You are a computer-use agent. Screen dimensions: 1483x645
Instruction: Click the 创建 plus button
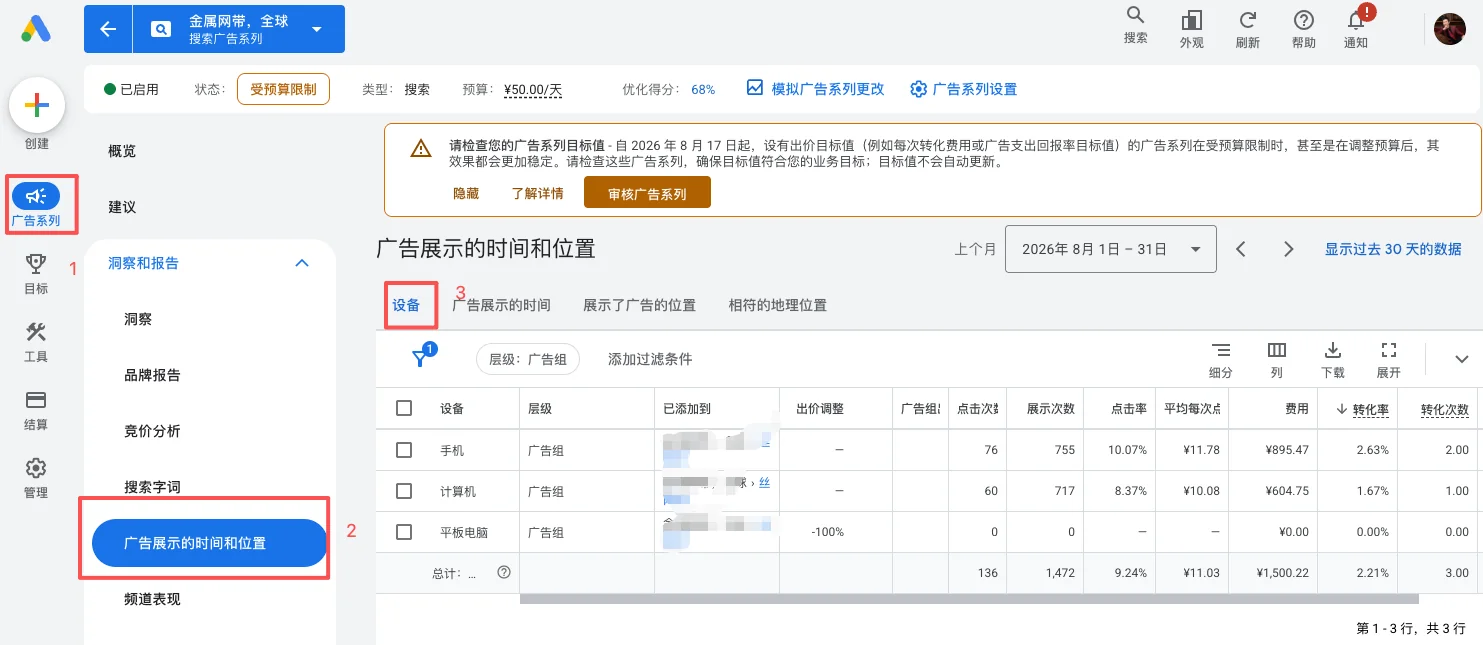tap(37, 105)
